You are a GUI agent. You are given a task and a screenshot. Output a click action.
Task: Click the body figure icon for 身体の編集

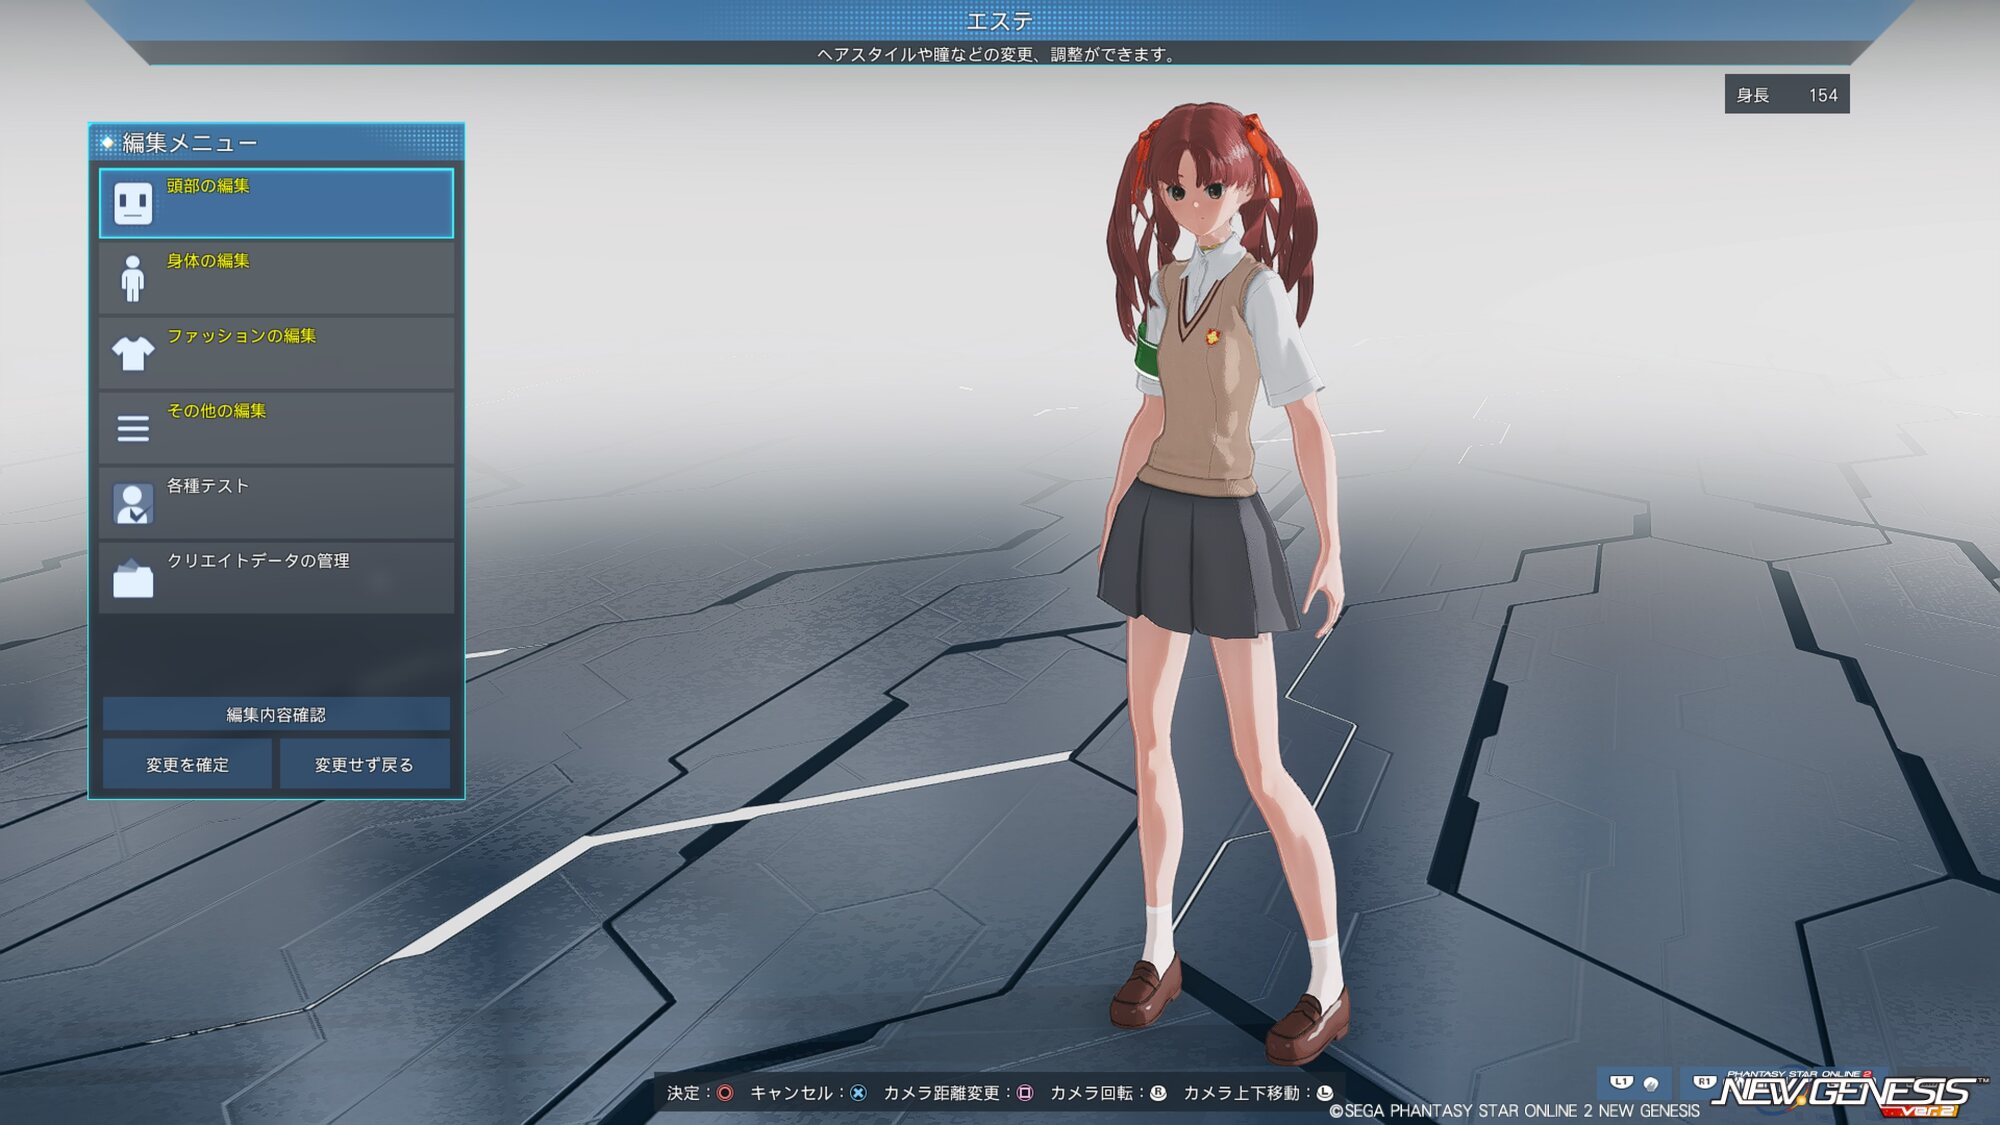132,278
